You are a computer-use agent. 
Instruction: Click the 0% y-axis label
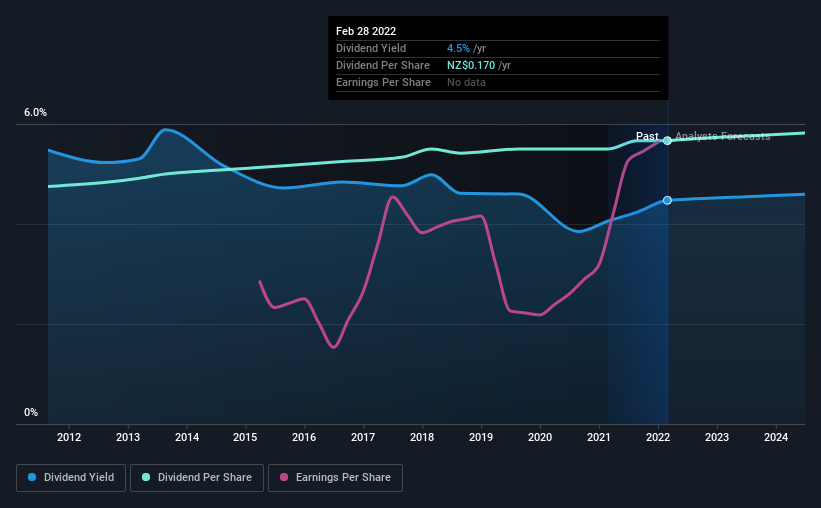click(31, 413)
